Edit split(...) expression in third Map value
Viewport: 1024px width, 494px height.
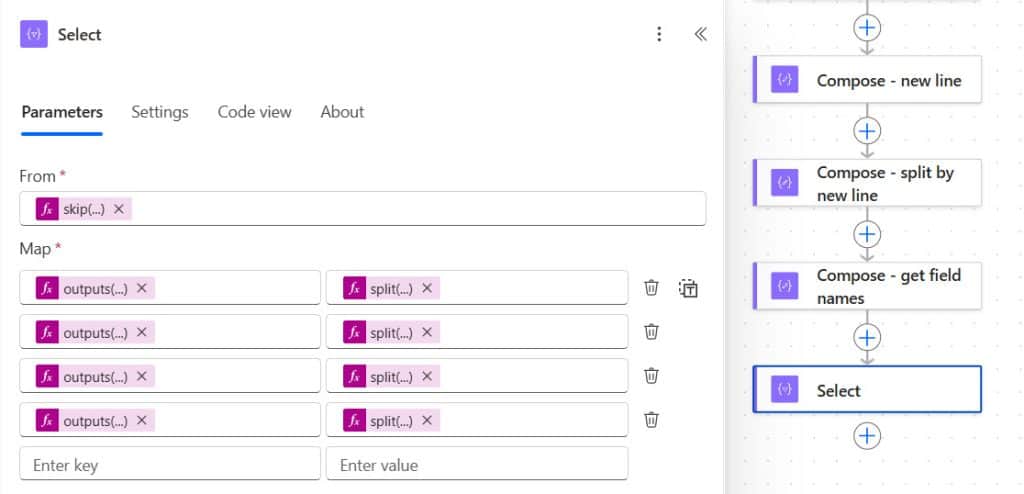point(391,376)
